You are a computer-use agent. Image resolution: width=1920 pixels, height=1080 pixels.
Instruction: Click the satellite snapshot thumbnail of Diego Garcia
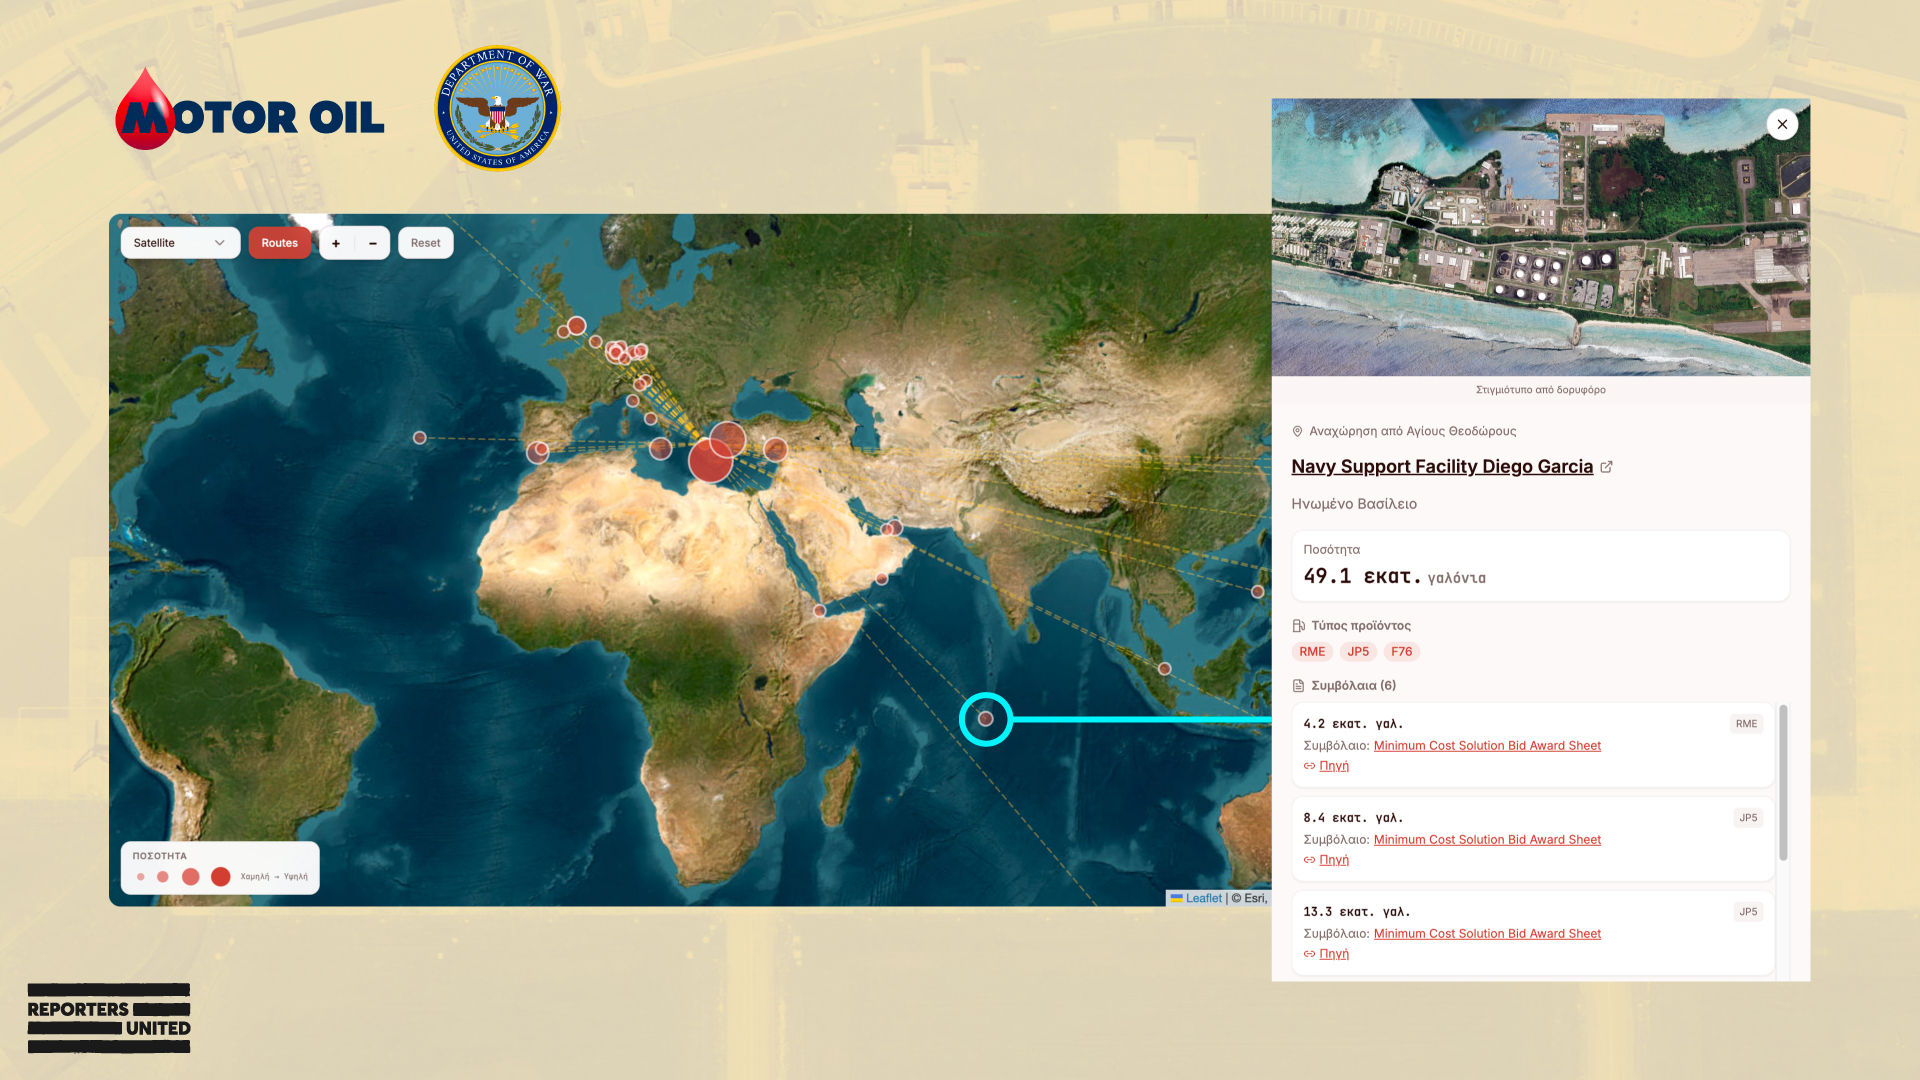tap(1540, 237)
